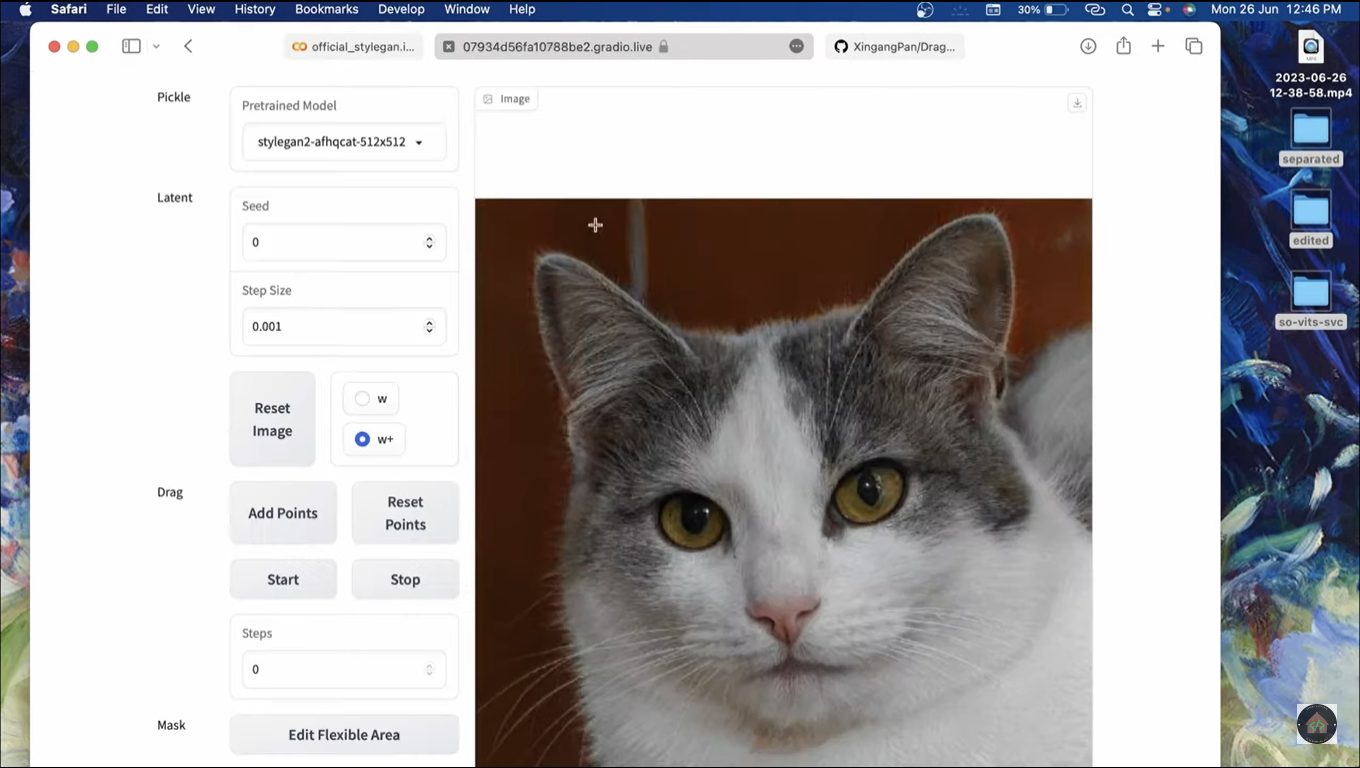The image size is (1360, 768).
Task: Click the Add Points button
Action: point(283,512)
